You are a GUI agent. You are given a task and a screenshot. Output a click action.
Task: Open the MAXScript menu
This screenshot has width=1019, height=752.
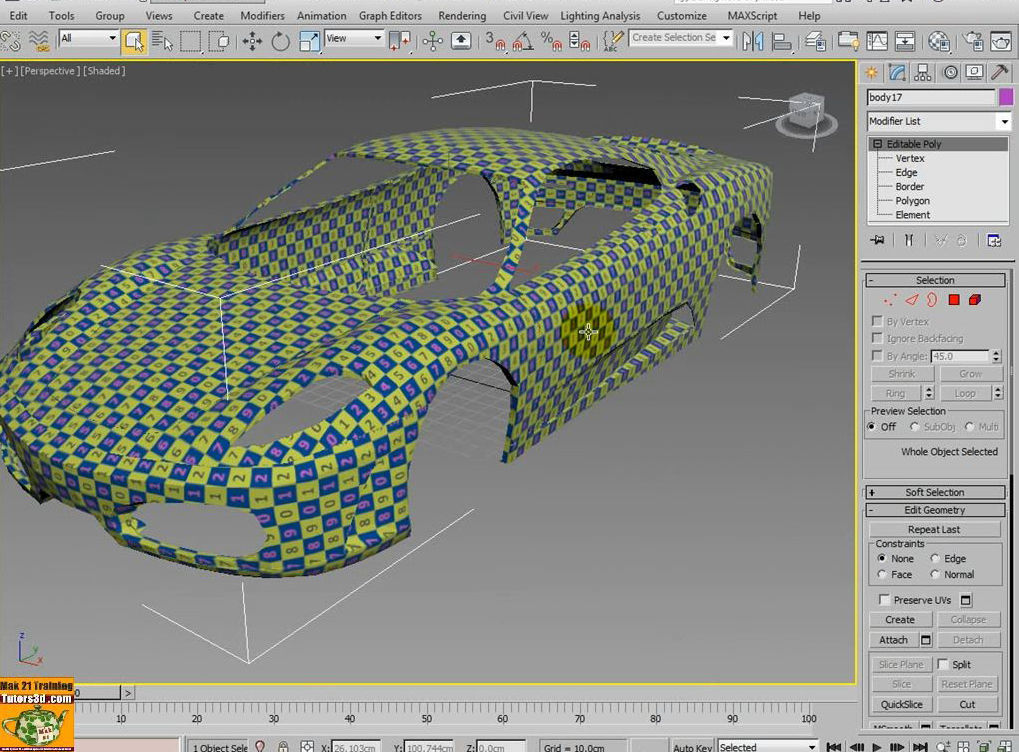(x=752, y=16)
